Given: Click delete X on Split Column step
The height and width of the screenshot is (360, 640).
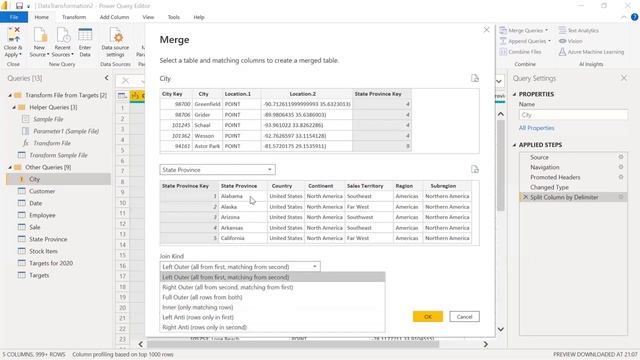Looking at the screenshot, I should [525, 197].
